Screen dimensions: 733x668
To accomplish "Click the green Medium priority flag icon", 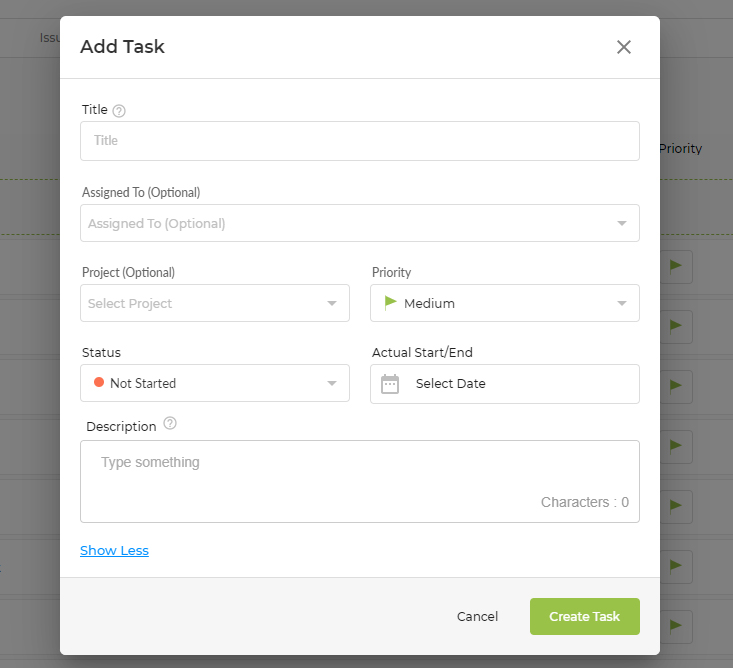I will pos(390,303).
